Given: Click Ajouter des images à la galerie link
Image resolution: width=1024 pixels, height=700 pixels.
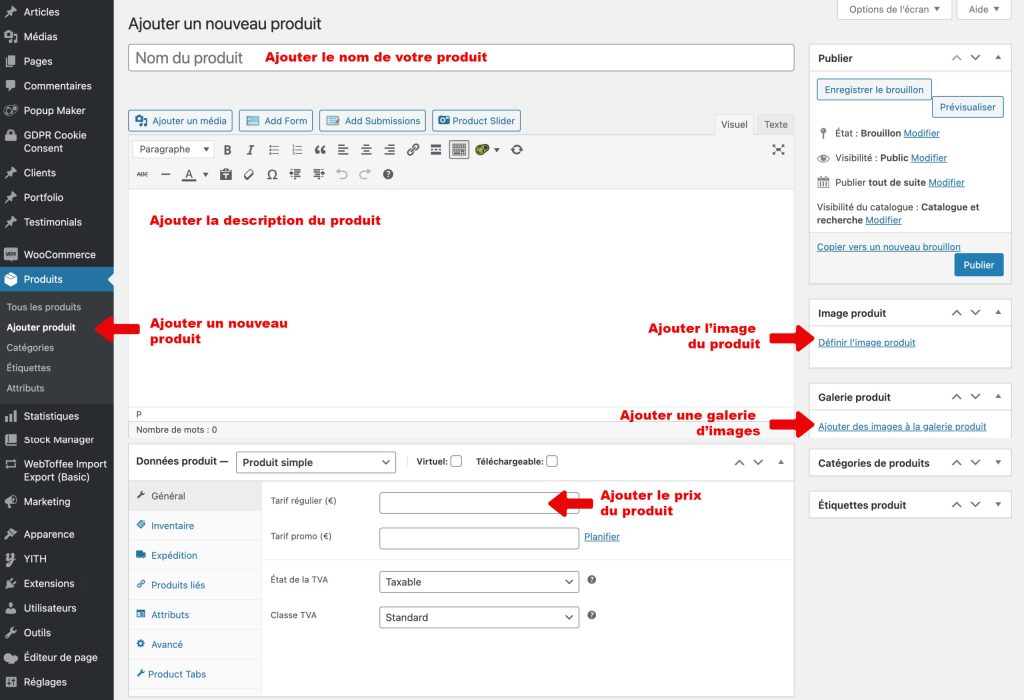Looking at the screenshot, I should [902, 426].
